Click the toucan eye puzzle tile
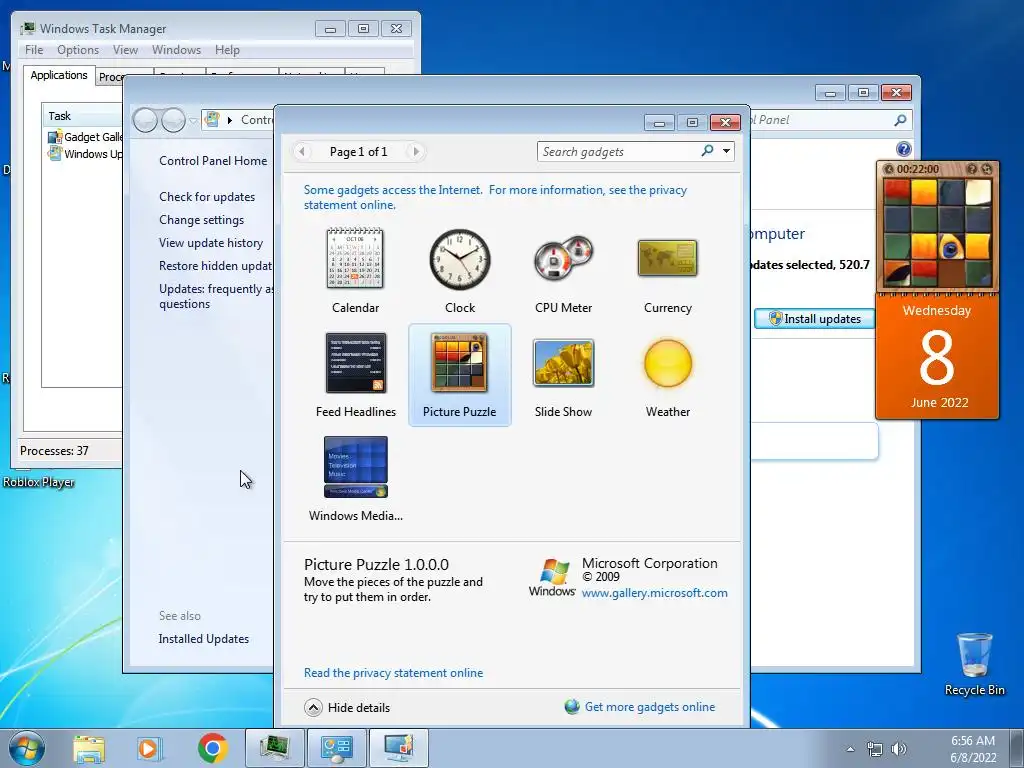This screenshot has width=1024, height=768. [951, 248]
